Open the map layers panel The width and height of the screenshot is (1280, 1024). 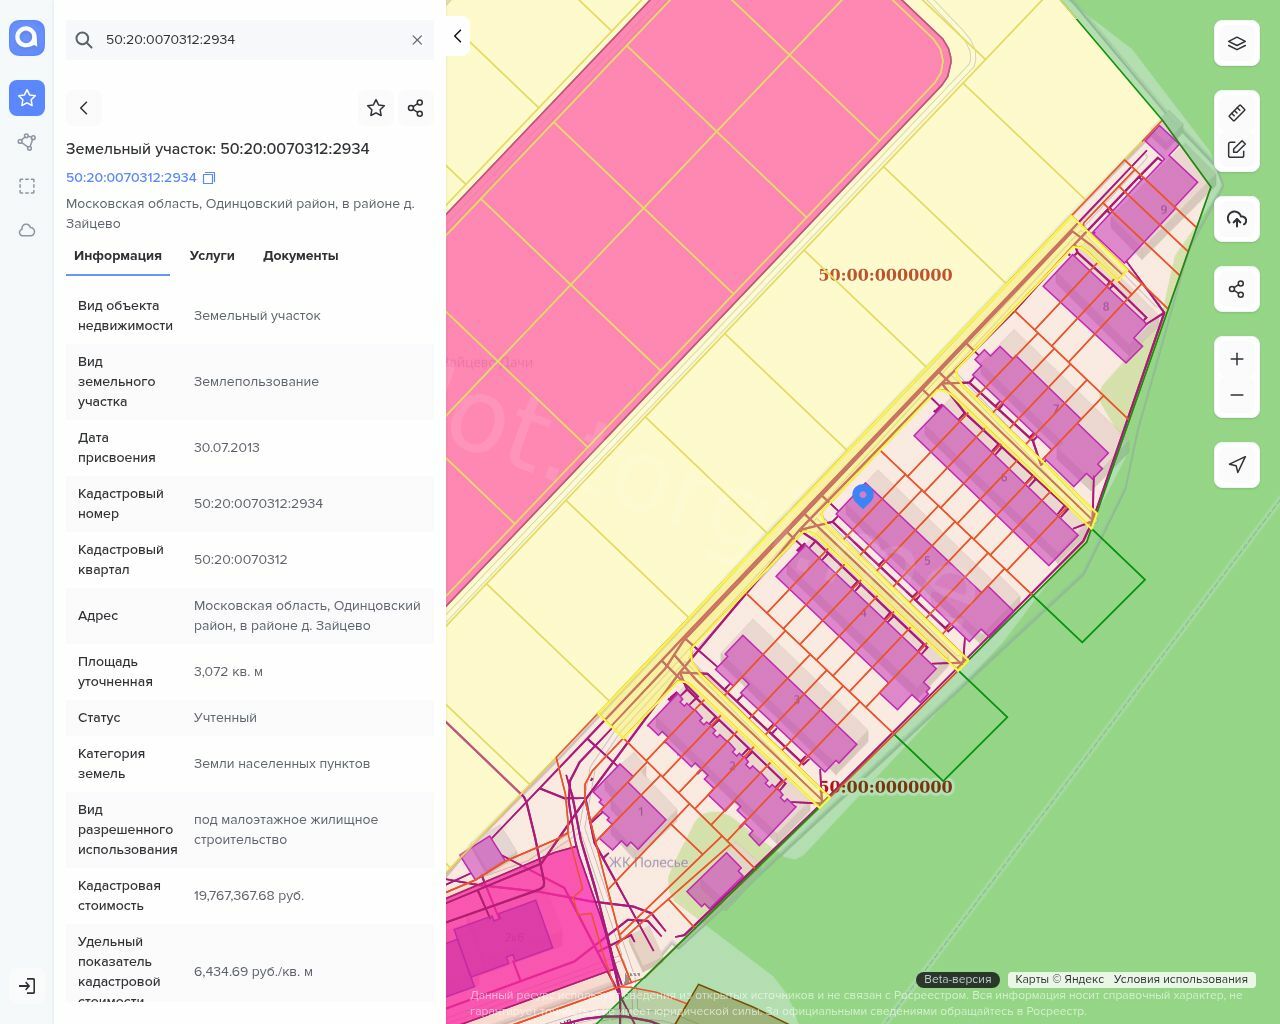[x=1237, y=43]
